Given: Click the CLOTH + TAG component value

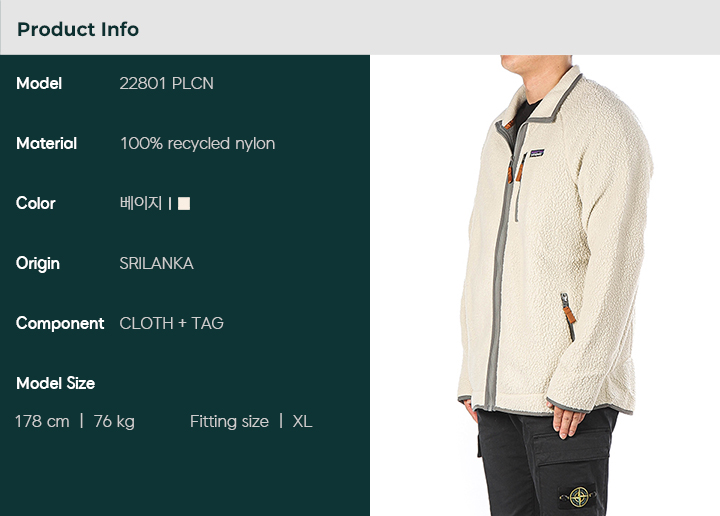Looking at the screenshot, I should [171, 324].
